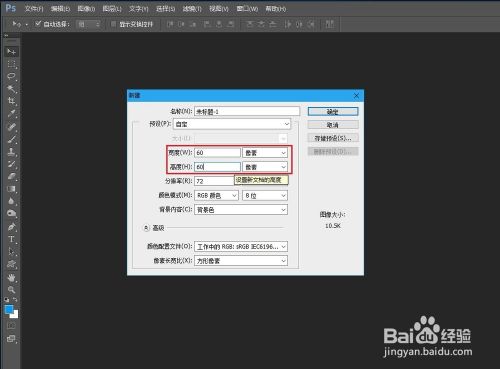Open the 视图(V) menu
The width and height of the screenshot is (500, 369).
(x=219, y=9)
